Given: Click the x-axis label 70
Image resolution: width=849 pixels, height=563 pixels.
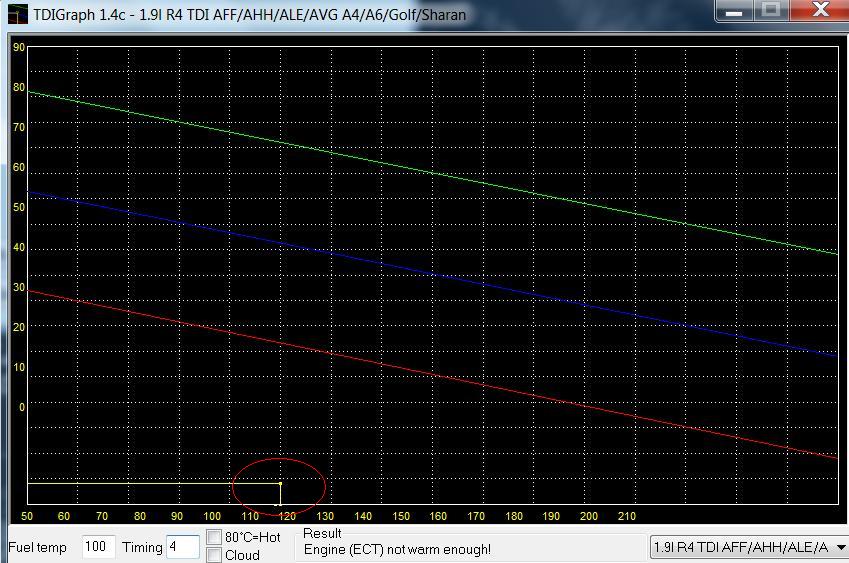Looking at the screenshot, I should [x=102, y=516].
